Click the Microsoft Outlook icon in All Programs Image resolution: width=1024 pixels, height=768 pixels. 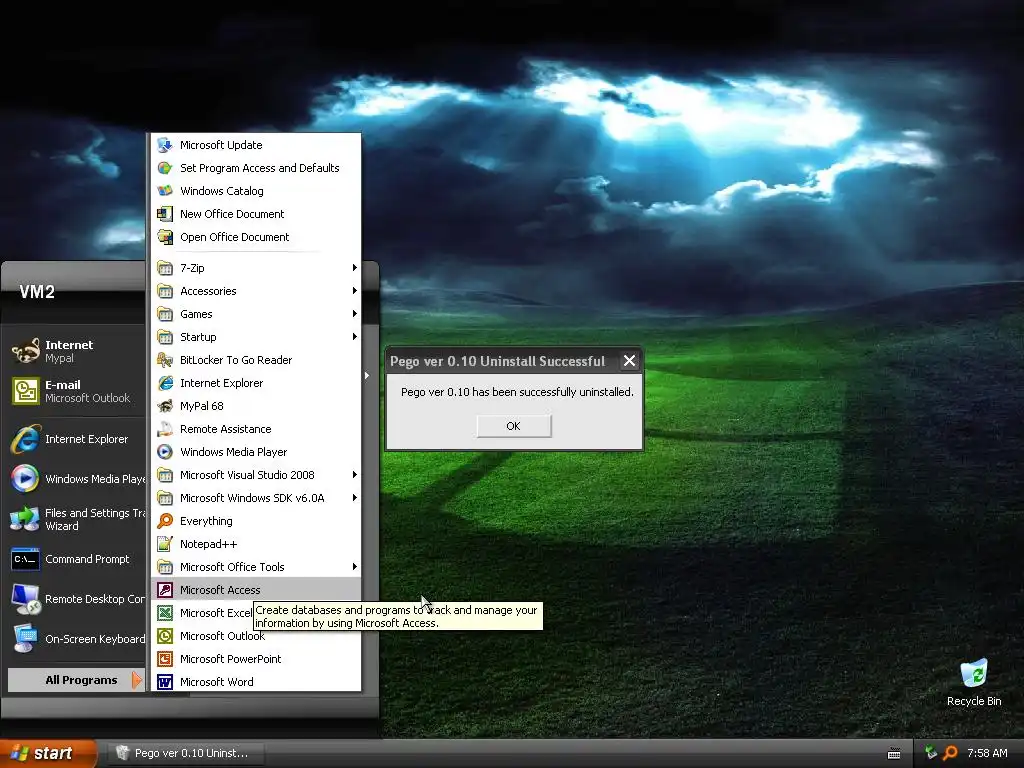tap(165, 635)
